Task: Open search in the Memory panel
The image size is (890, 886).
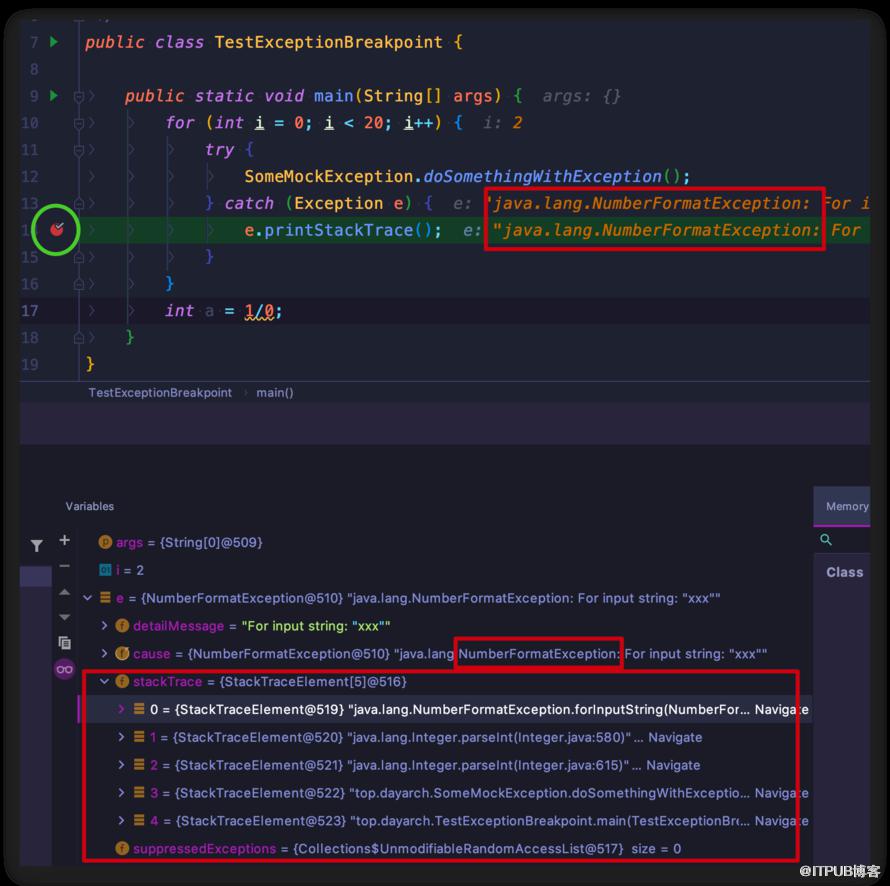Action: pyautogui.click(x=826, y=540)
